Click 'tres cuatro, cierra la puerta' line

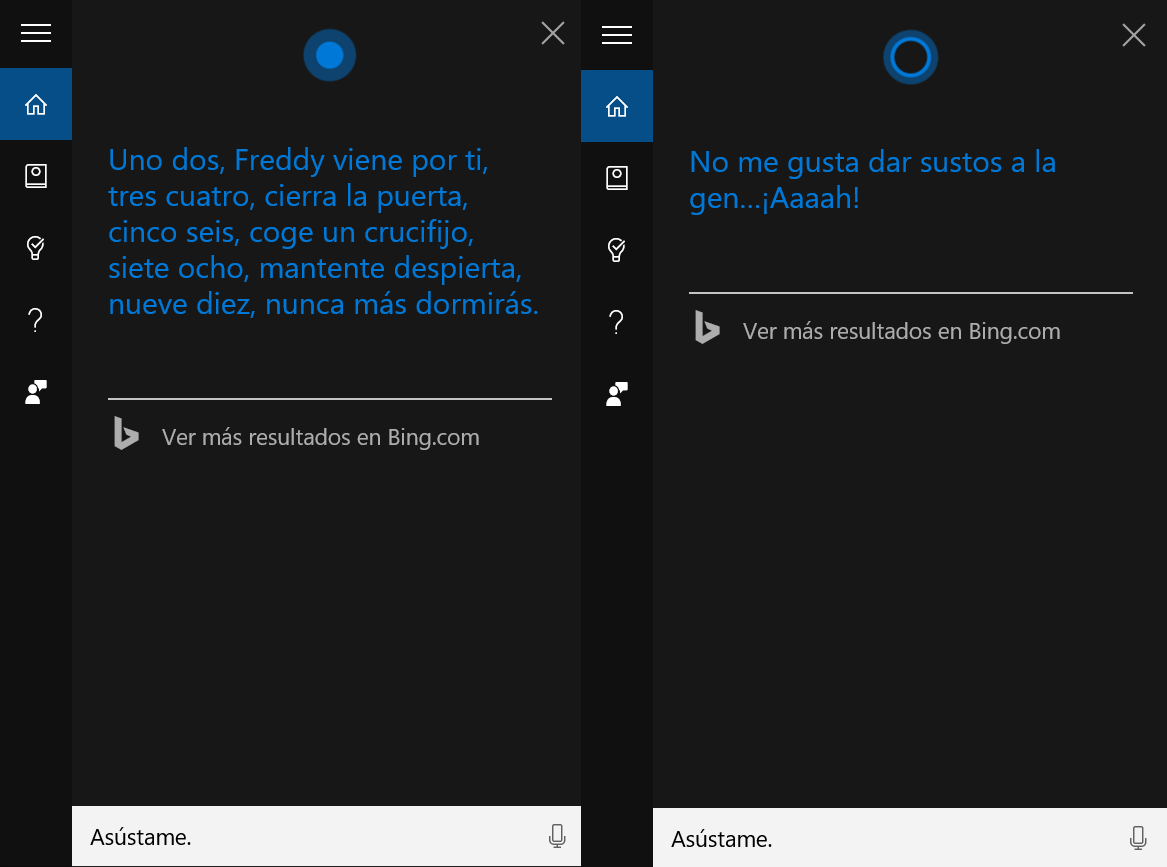pyautogui.click(x=288, y=197)
